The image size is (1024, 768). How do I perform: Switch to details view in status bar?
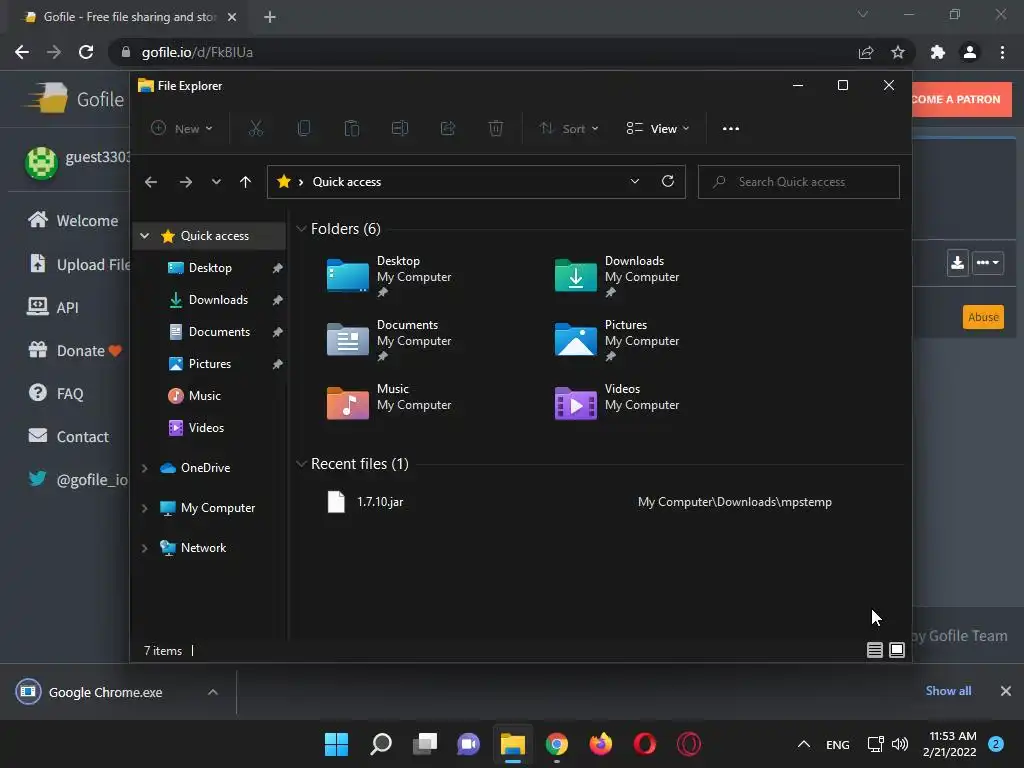tap(874, 650)
